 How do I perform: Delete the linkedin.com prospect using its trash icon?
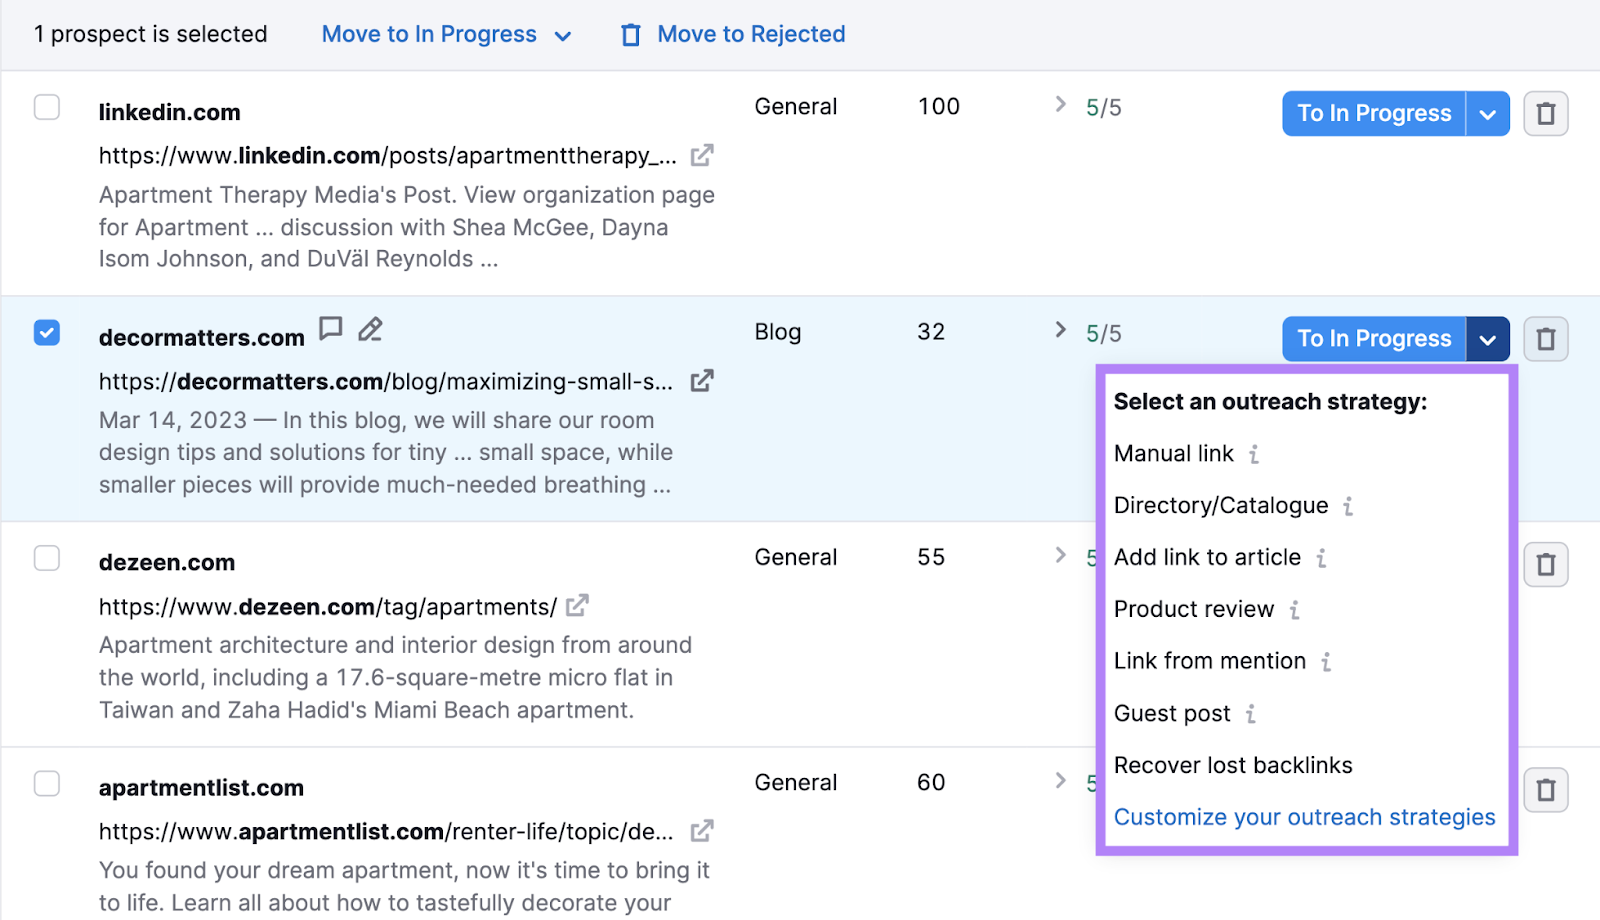click(x=1545, y=113)
